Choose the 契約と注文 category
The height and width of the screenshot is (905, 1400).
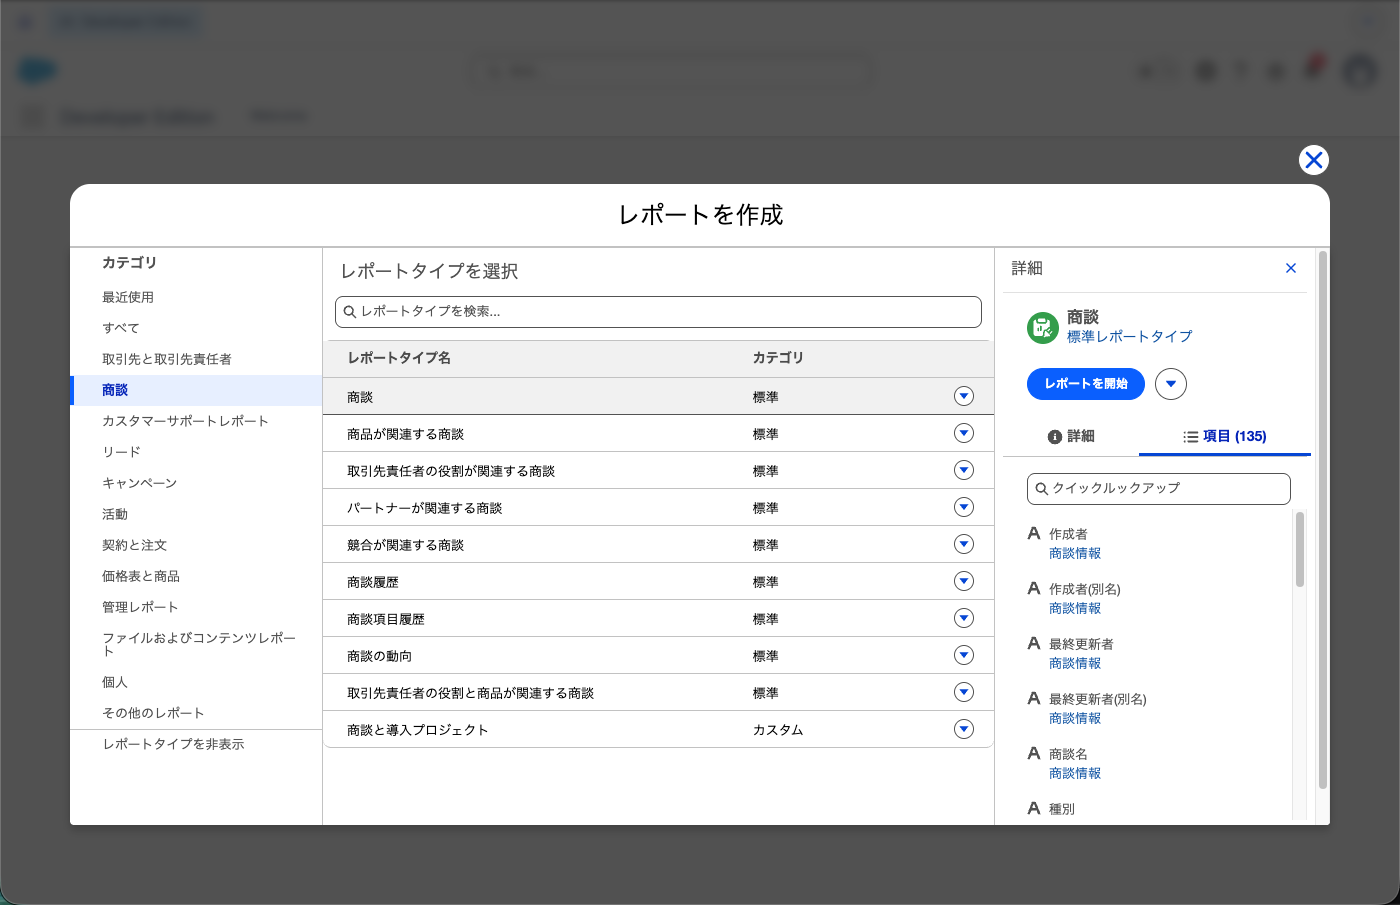[x=196, y=545]
